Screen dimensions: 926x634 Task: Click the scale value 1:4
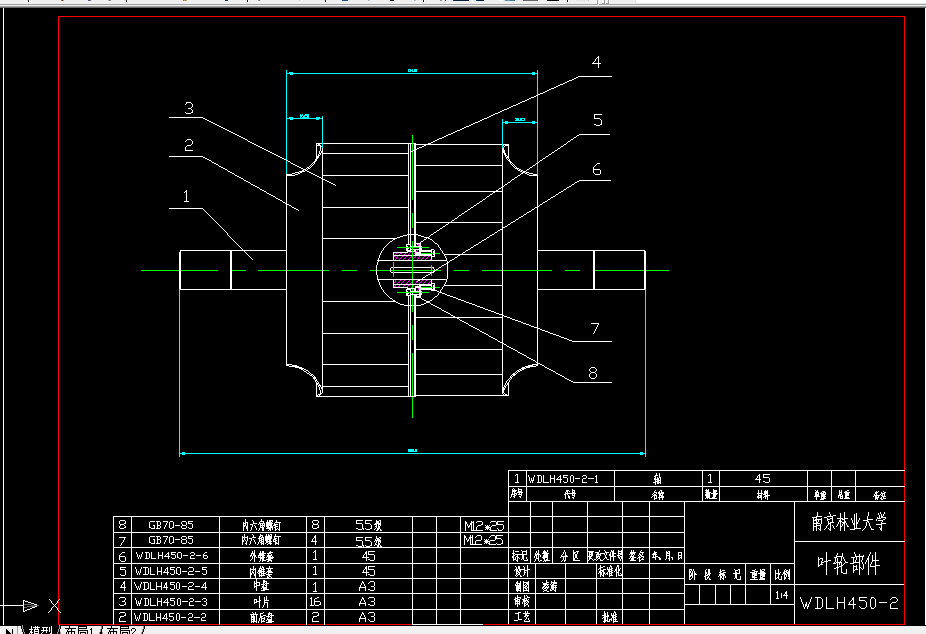click(x=782, y=595)
